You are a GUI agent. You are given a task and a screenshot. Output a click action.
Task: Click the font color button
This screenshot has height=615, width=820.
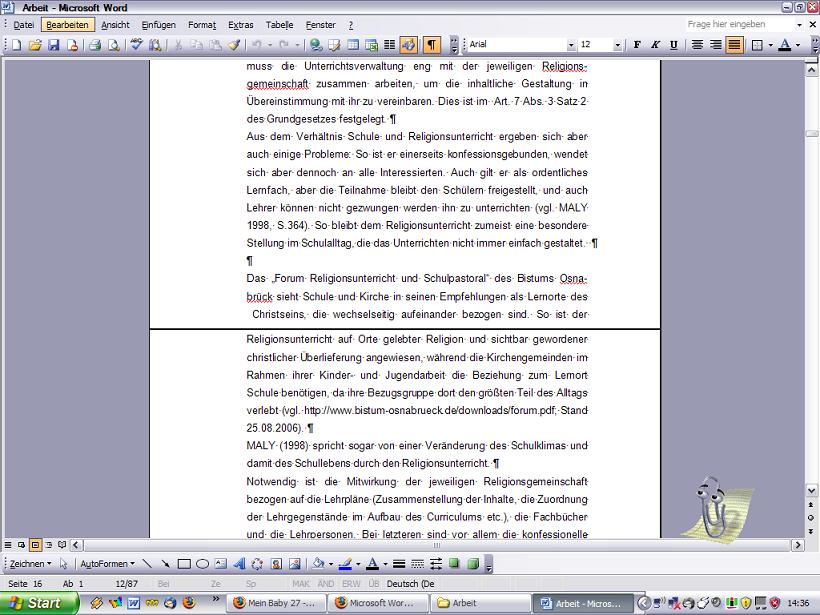[x=784, y=45]
